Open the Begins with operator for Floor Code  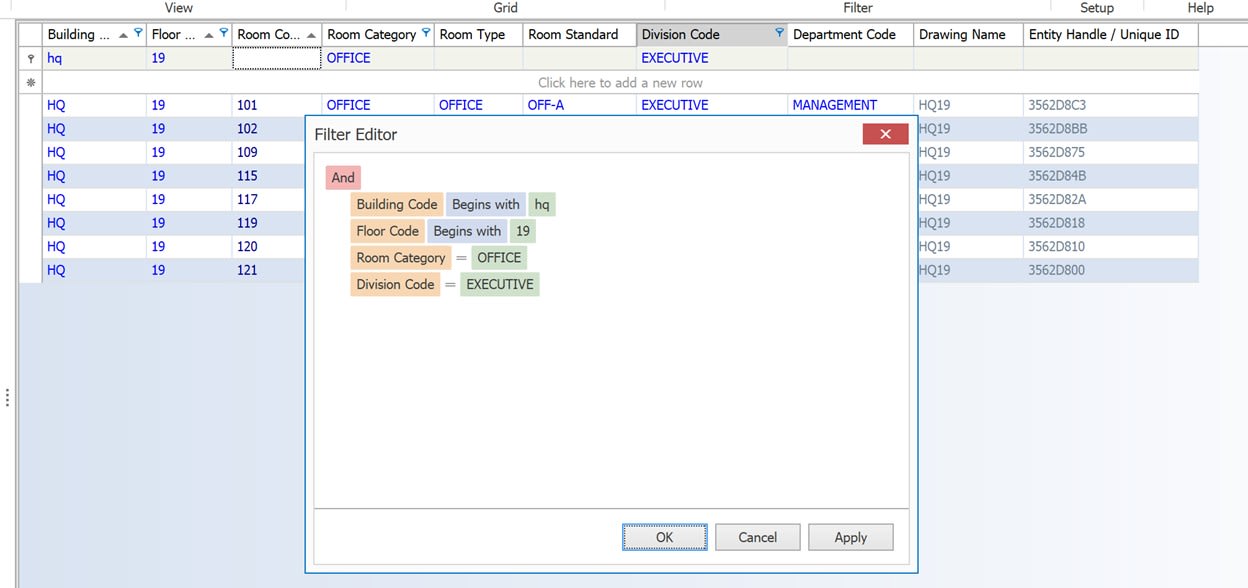point(467,231)
